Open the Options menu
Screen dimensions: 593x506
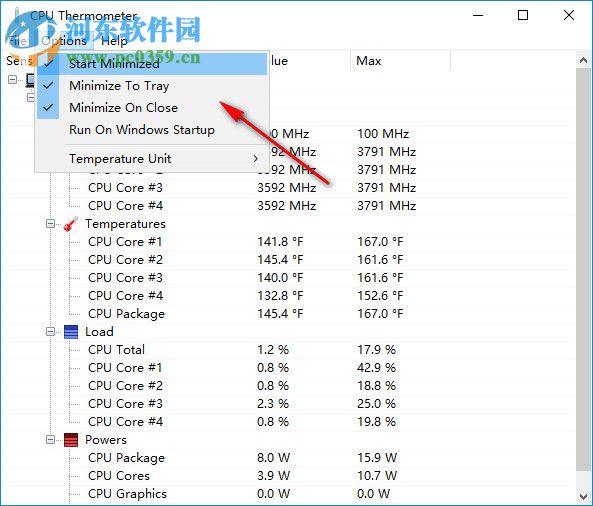[x=64, y=40]
